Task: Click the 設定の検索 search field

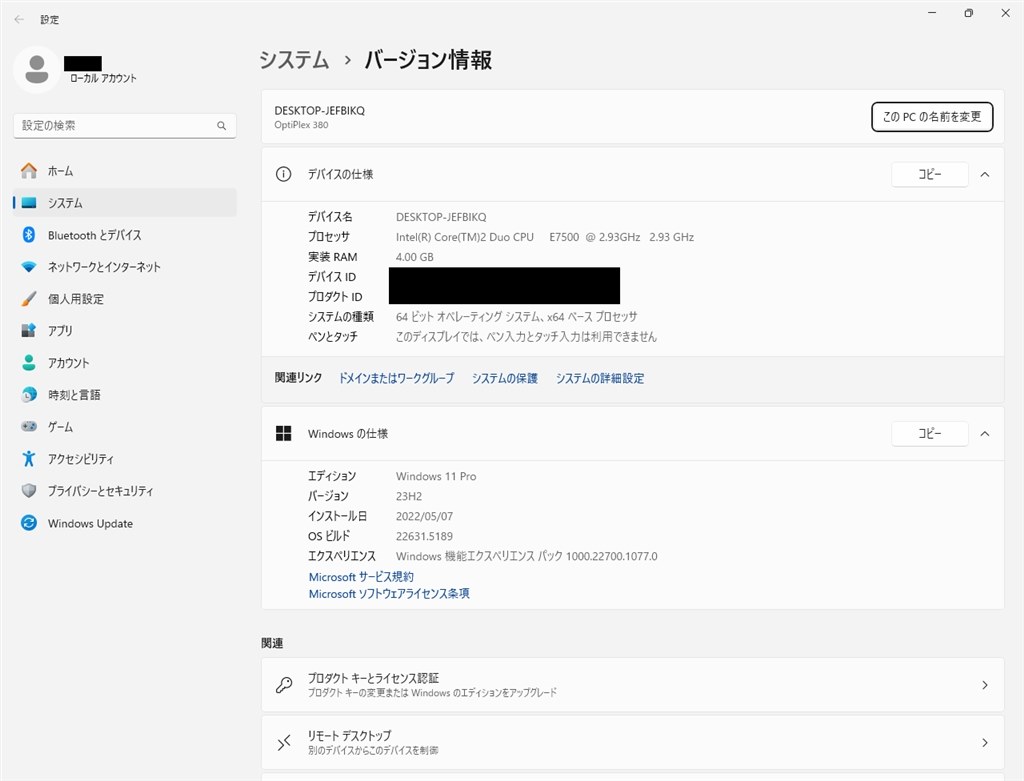Action: click(125, 125)
